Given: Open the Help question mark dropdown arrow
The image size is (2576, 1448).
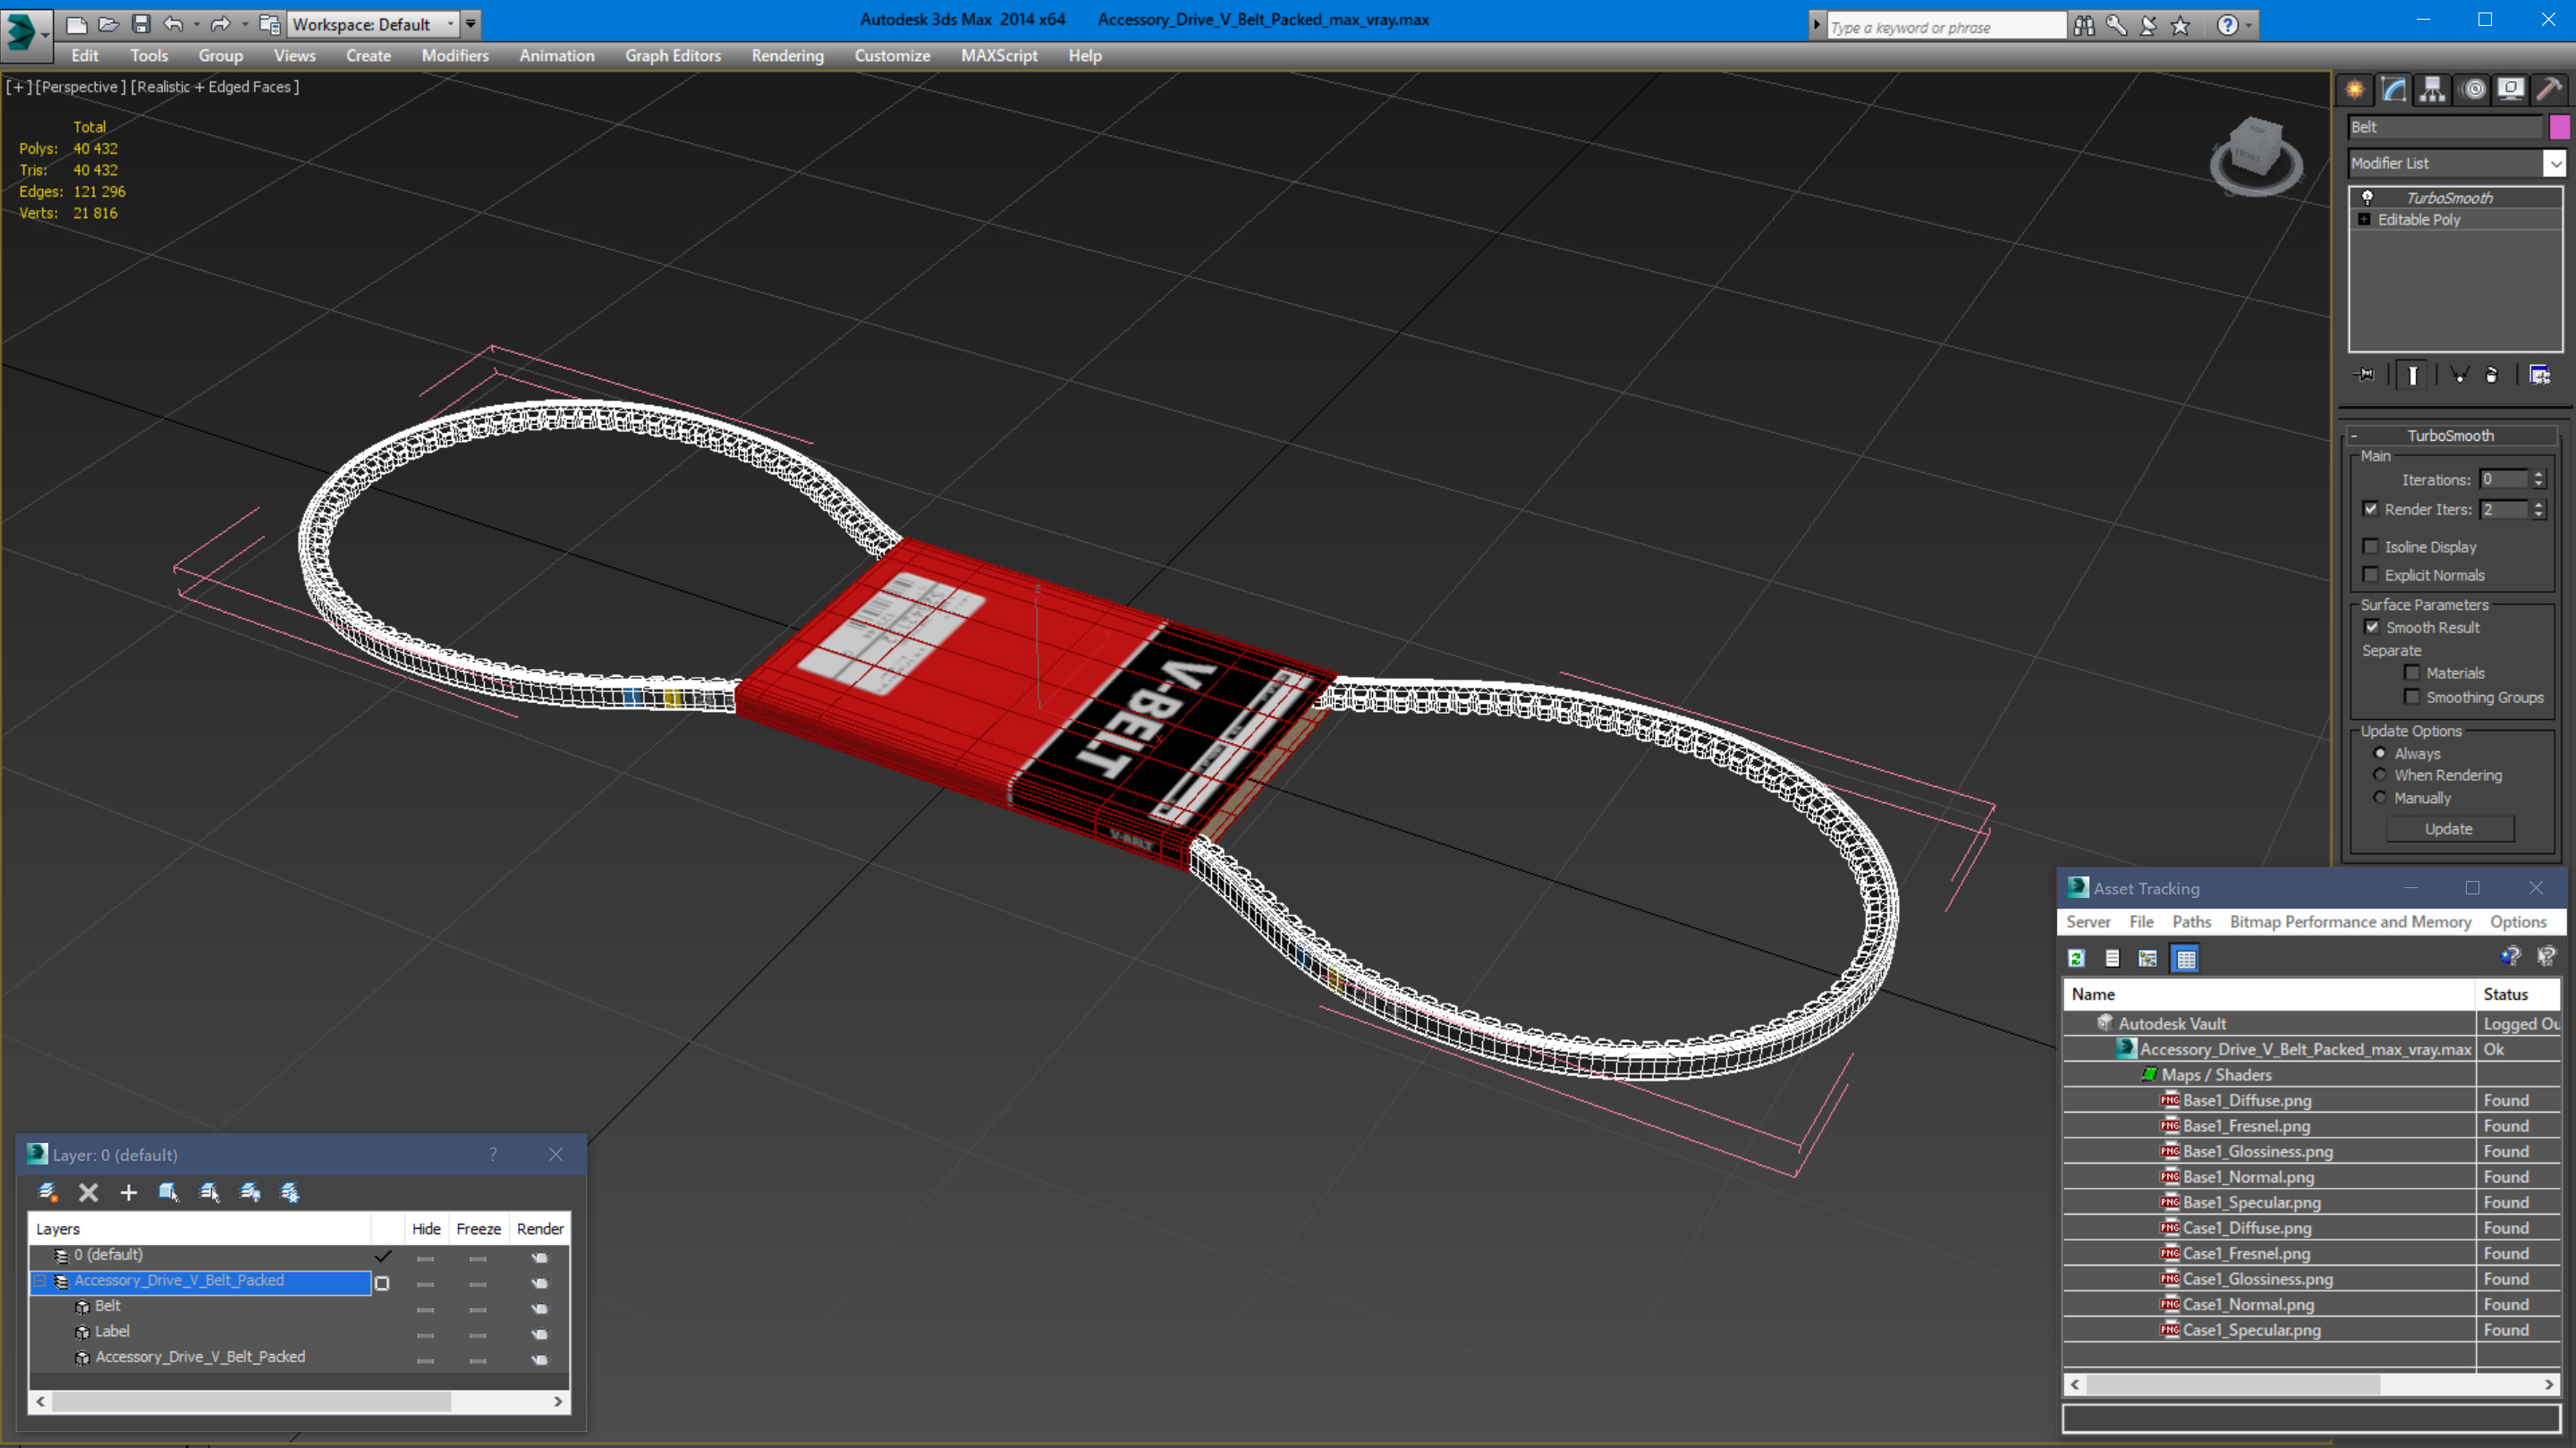Looking at the screenshot, I should coord(2249,26).
